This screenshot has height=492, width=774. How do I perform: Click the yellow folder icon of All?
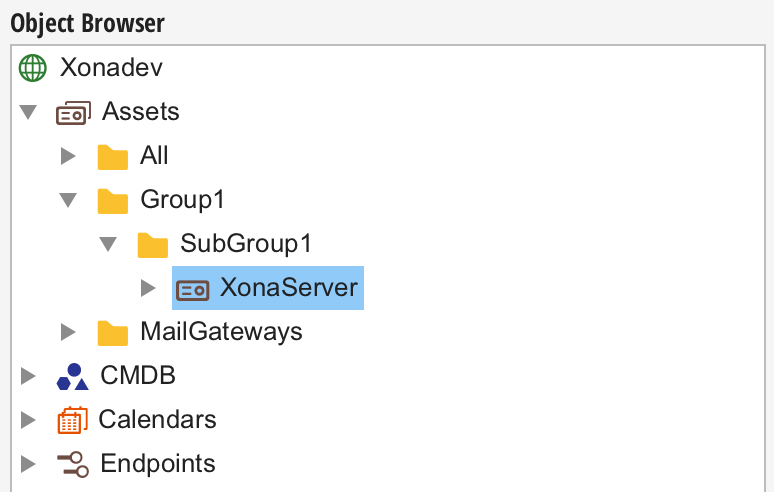tap(113, 157)
